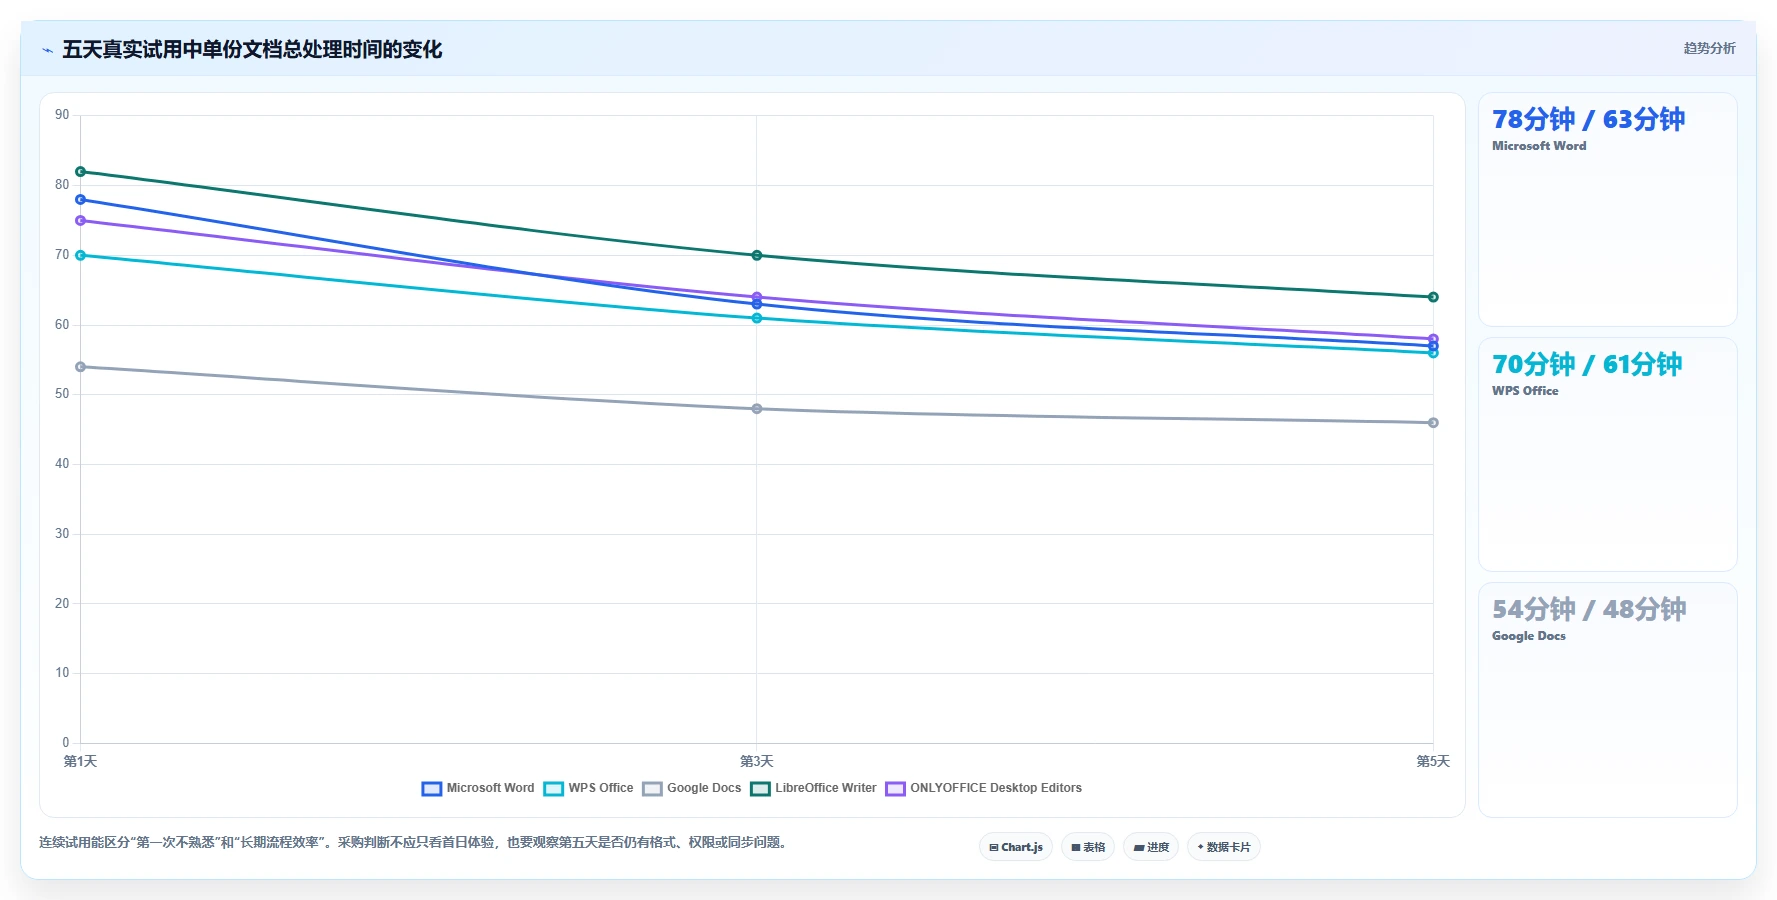Click the 70分钟 / 61分钟 WPS Office card
The height and width of the screenshot is (900, 1777).
tap(1607, 455)
